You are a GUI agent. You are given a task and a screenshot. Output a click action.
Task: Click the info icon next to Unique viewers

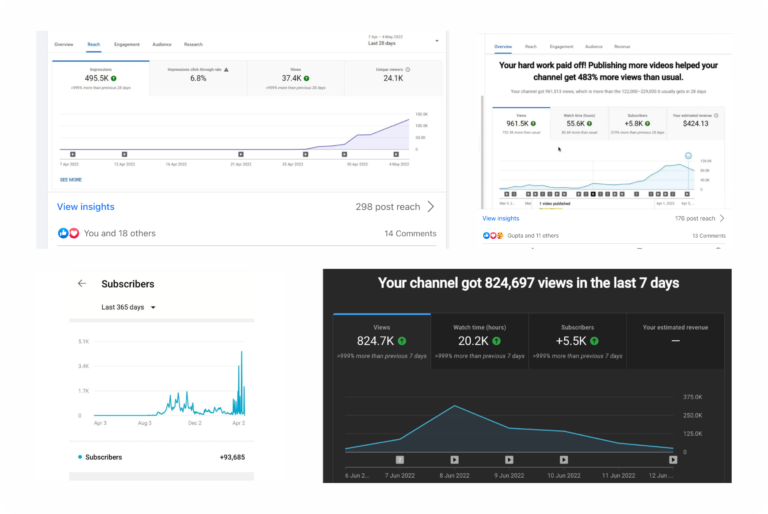click(x=408, y=69)
